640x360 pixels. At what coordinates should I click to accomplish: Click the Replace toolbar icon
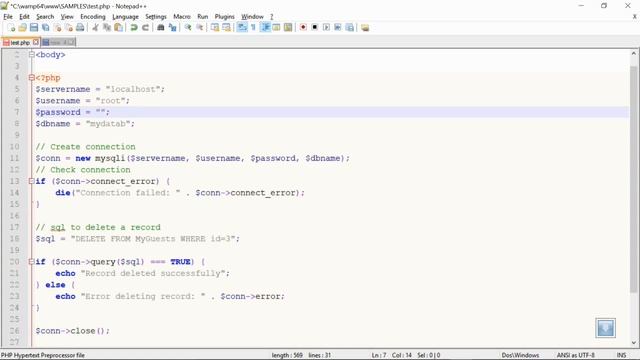[172, 27]
